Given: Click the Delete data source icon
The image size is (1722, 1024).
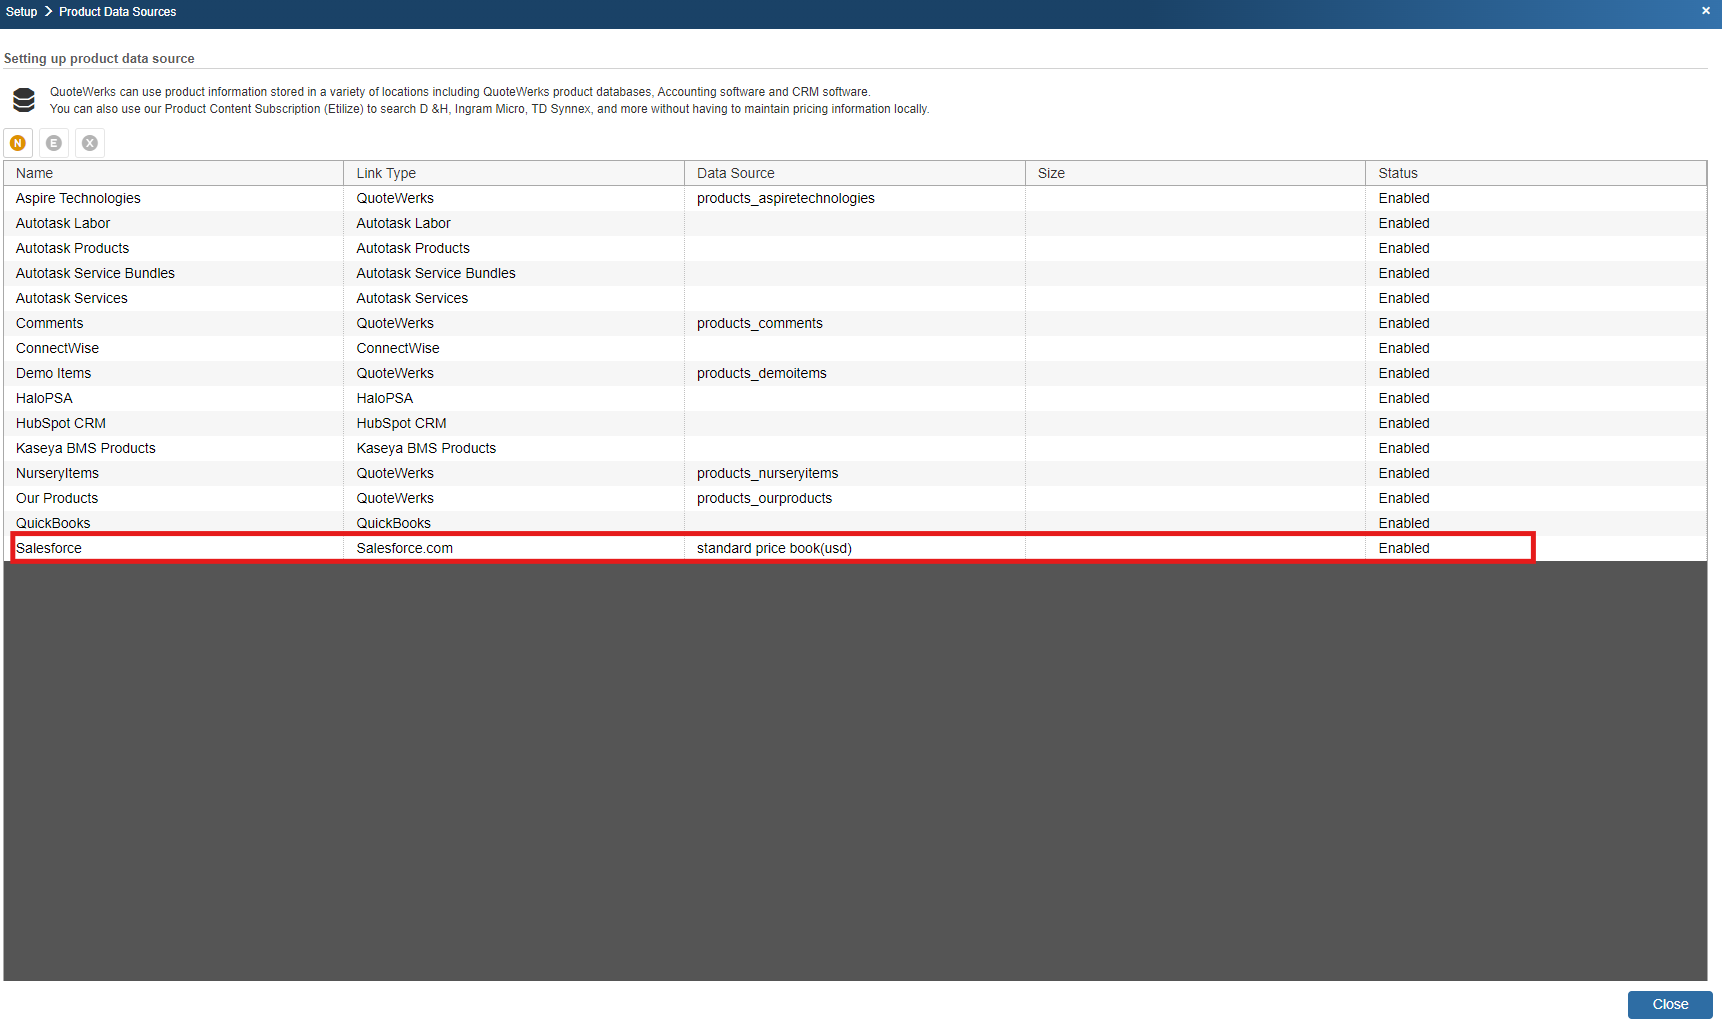Looking at the screenshot, I should (90, 143).
